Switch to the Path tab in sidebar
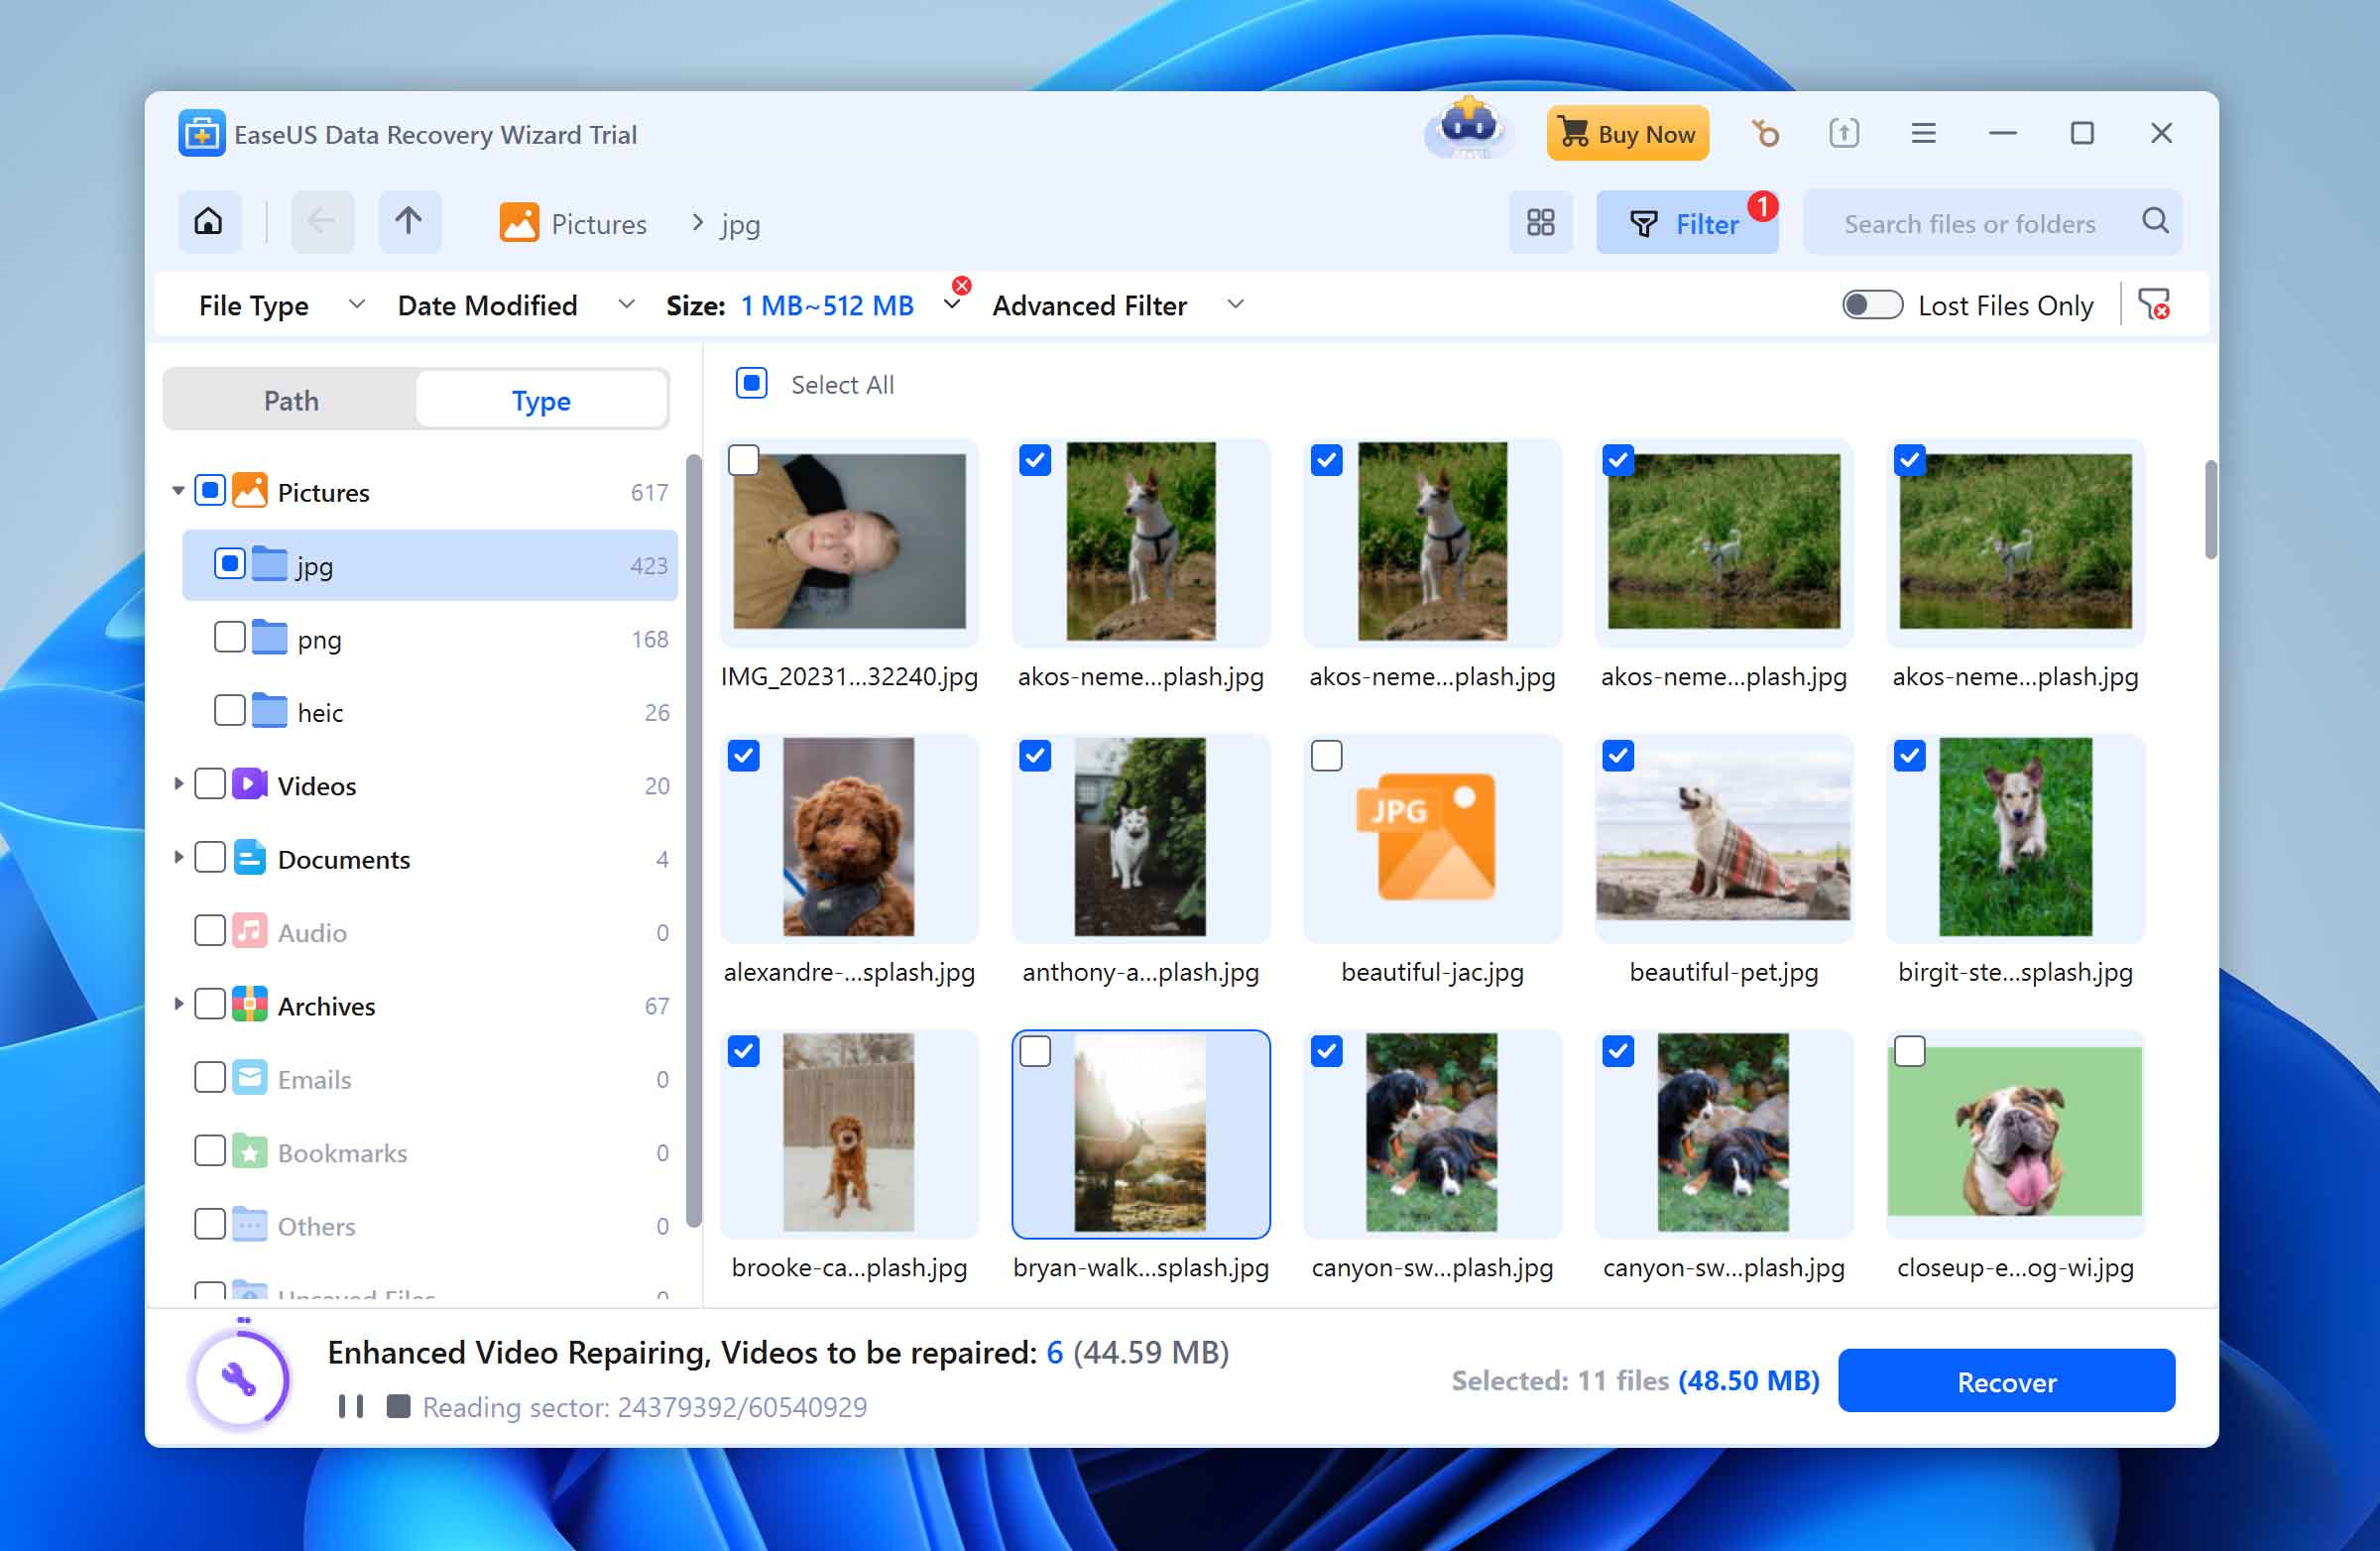 pos(290,399)
